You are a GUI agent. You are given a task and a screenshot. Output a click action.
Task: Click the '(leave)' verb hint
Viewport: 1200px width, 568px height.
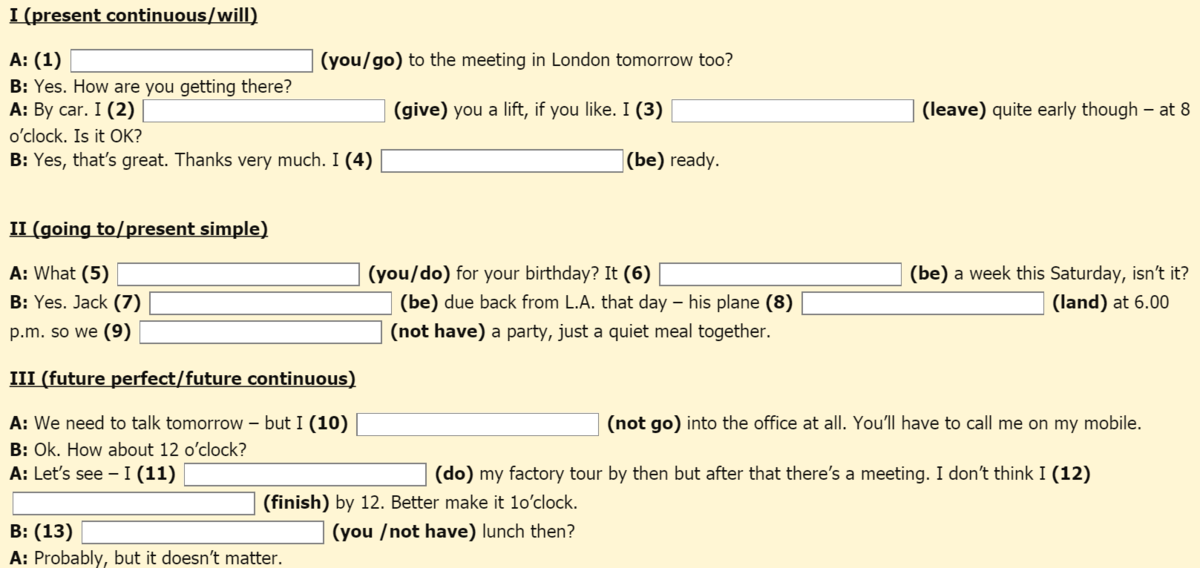954,110
